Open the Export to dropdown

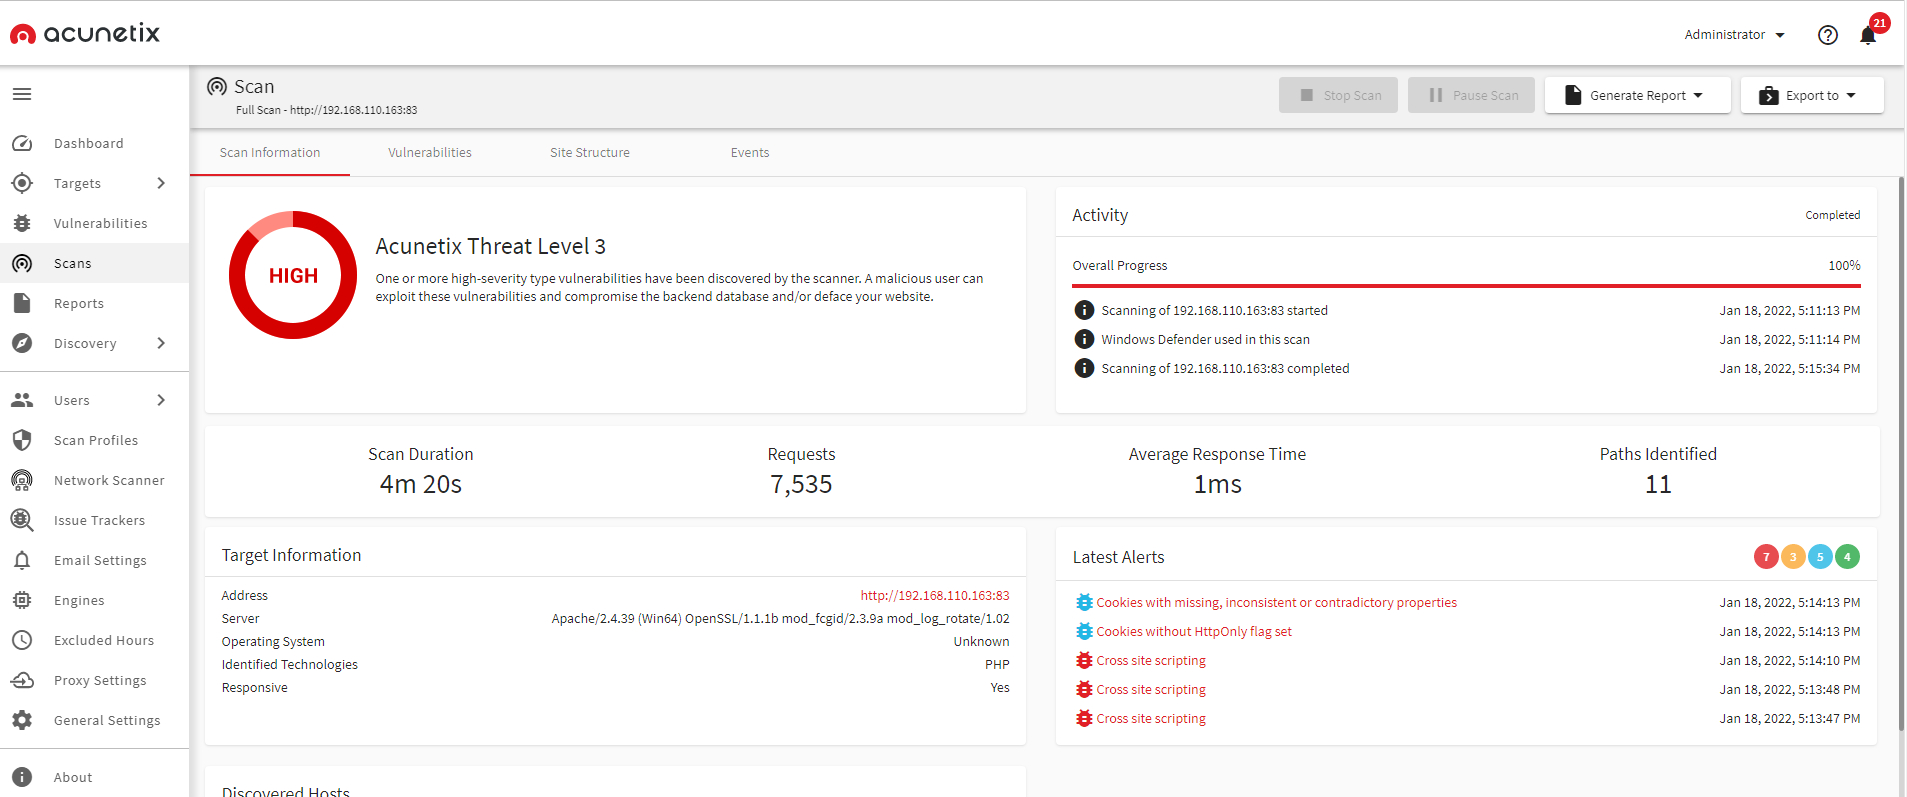[x=1812, y=95]
